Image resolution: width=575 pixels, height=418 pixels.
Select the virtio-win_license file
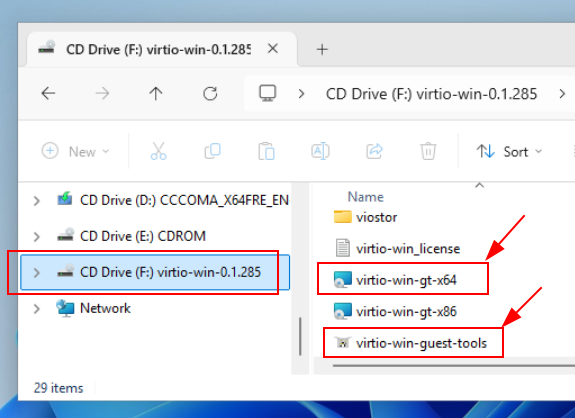click(408, 249)
